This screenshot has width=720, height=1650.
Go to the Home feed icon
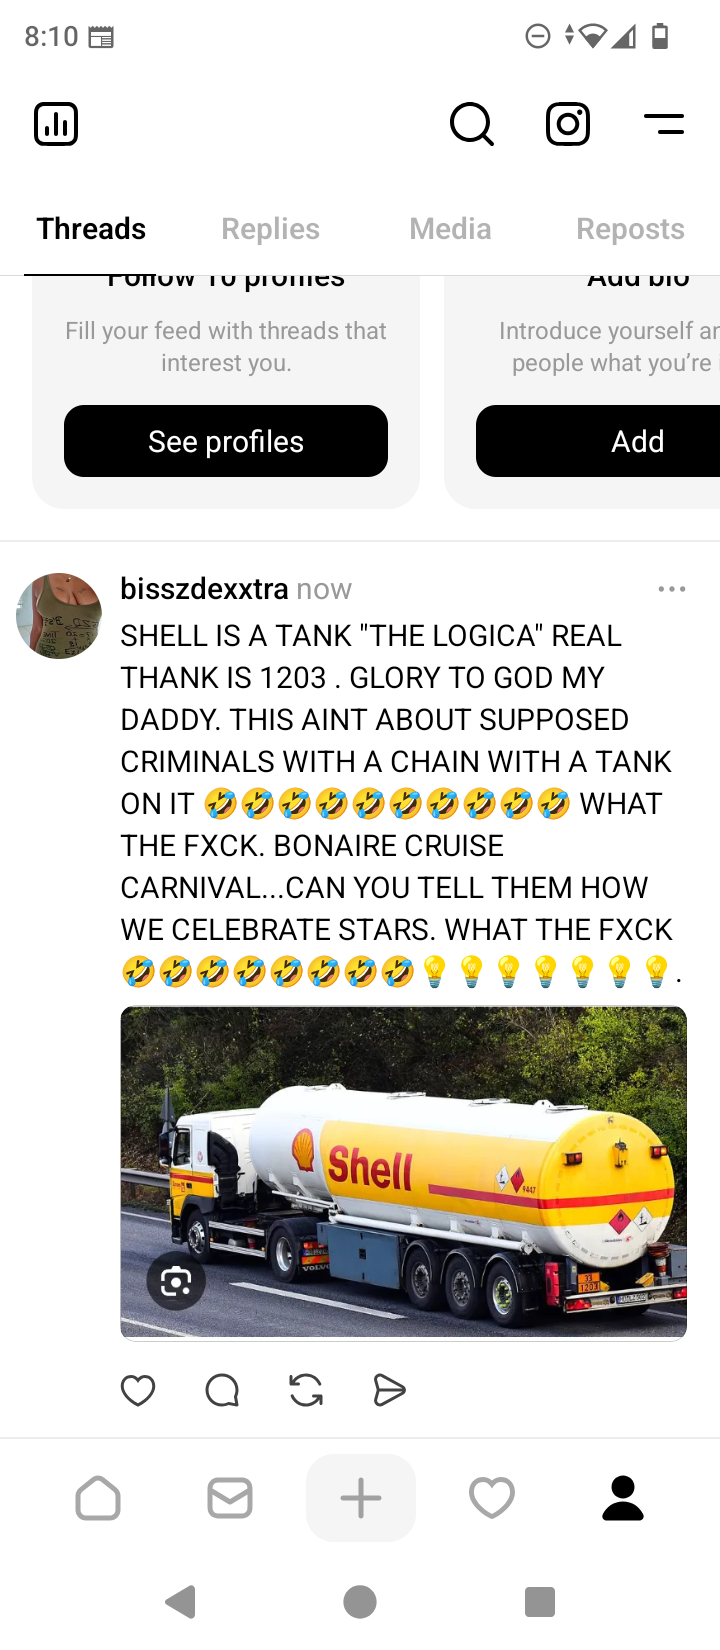point(98,1498)
